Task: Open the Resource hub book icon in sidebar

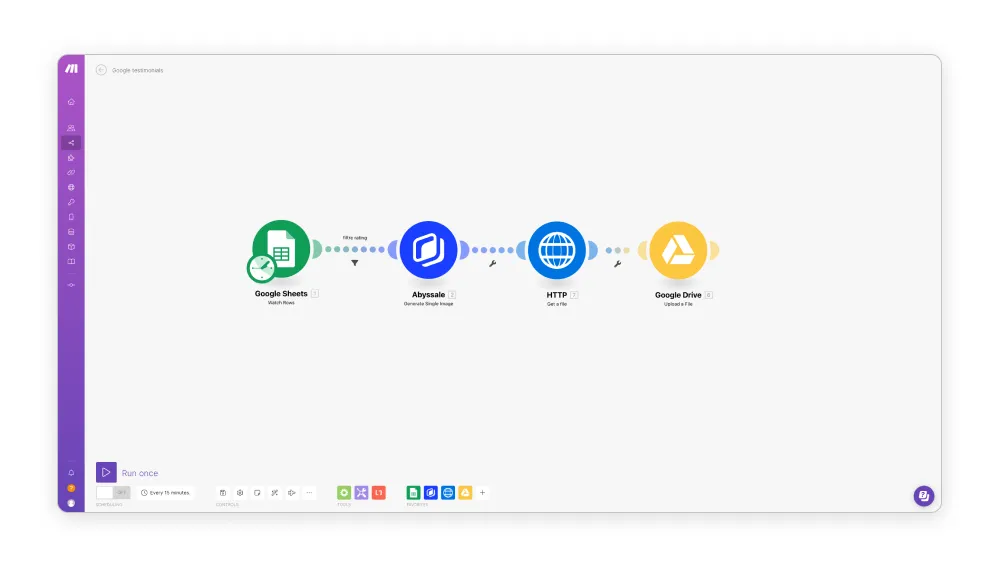Action: tap(71, 261)
